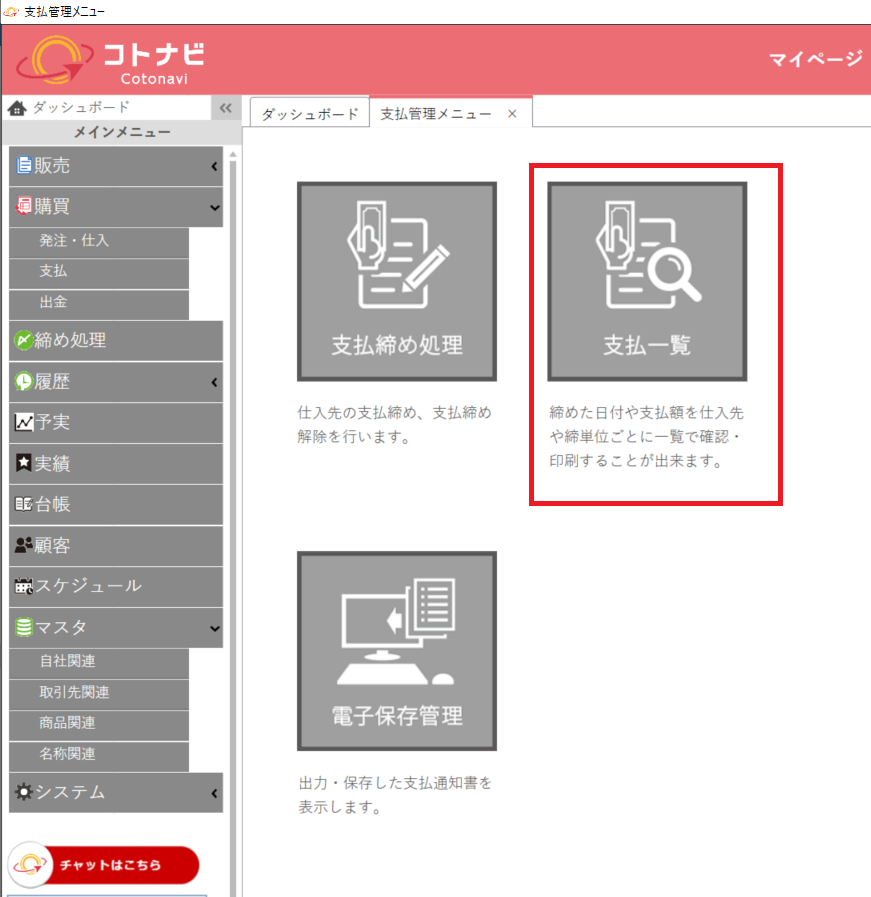Close the 支払管理メニュー tab
The width and height of the screenshot is (871, 897).
(x=512, y=114)
